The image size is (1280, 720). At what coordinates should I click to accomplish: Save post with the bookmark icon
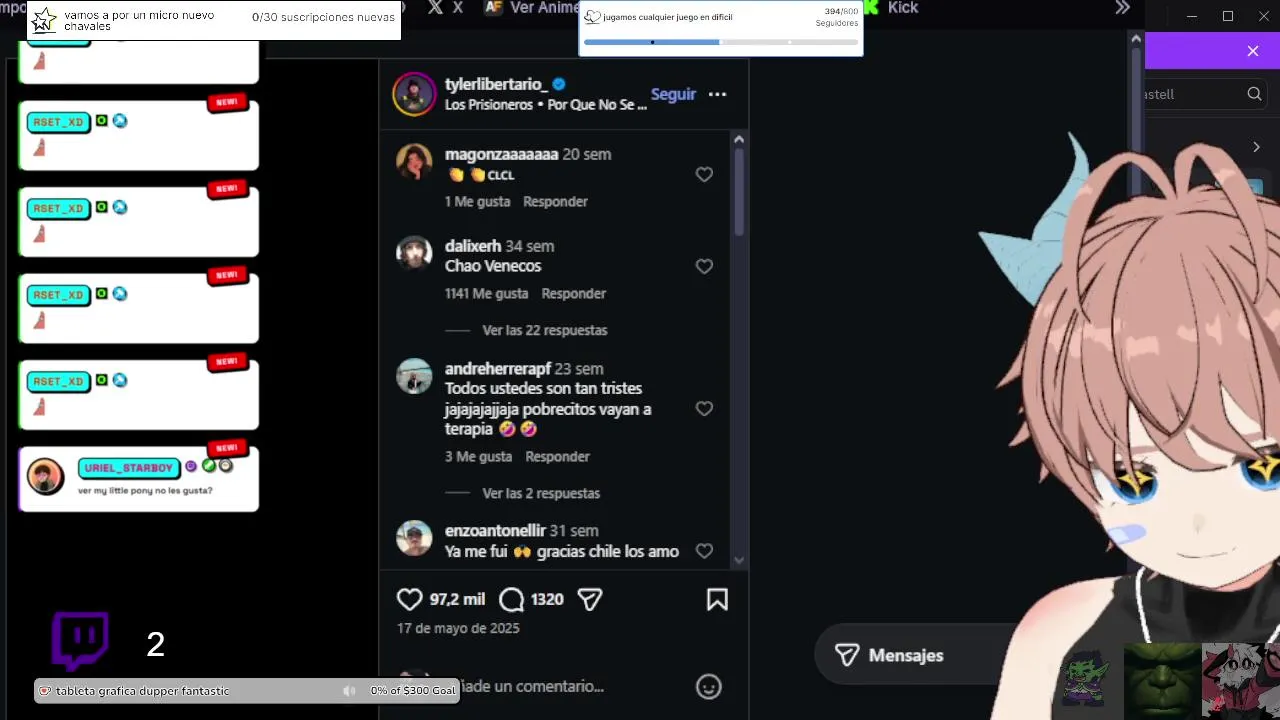pyautogui.click(x=717, y=600)
